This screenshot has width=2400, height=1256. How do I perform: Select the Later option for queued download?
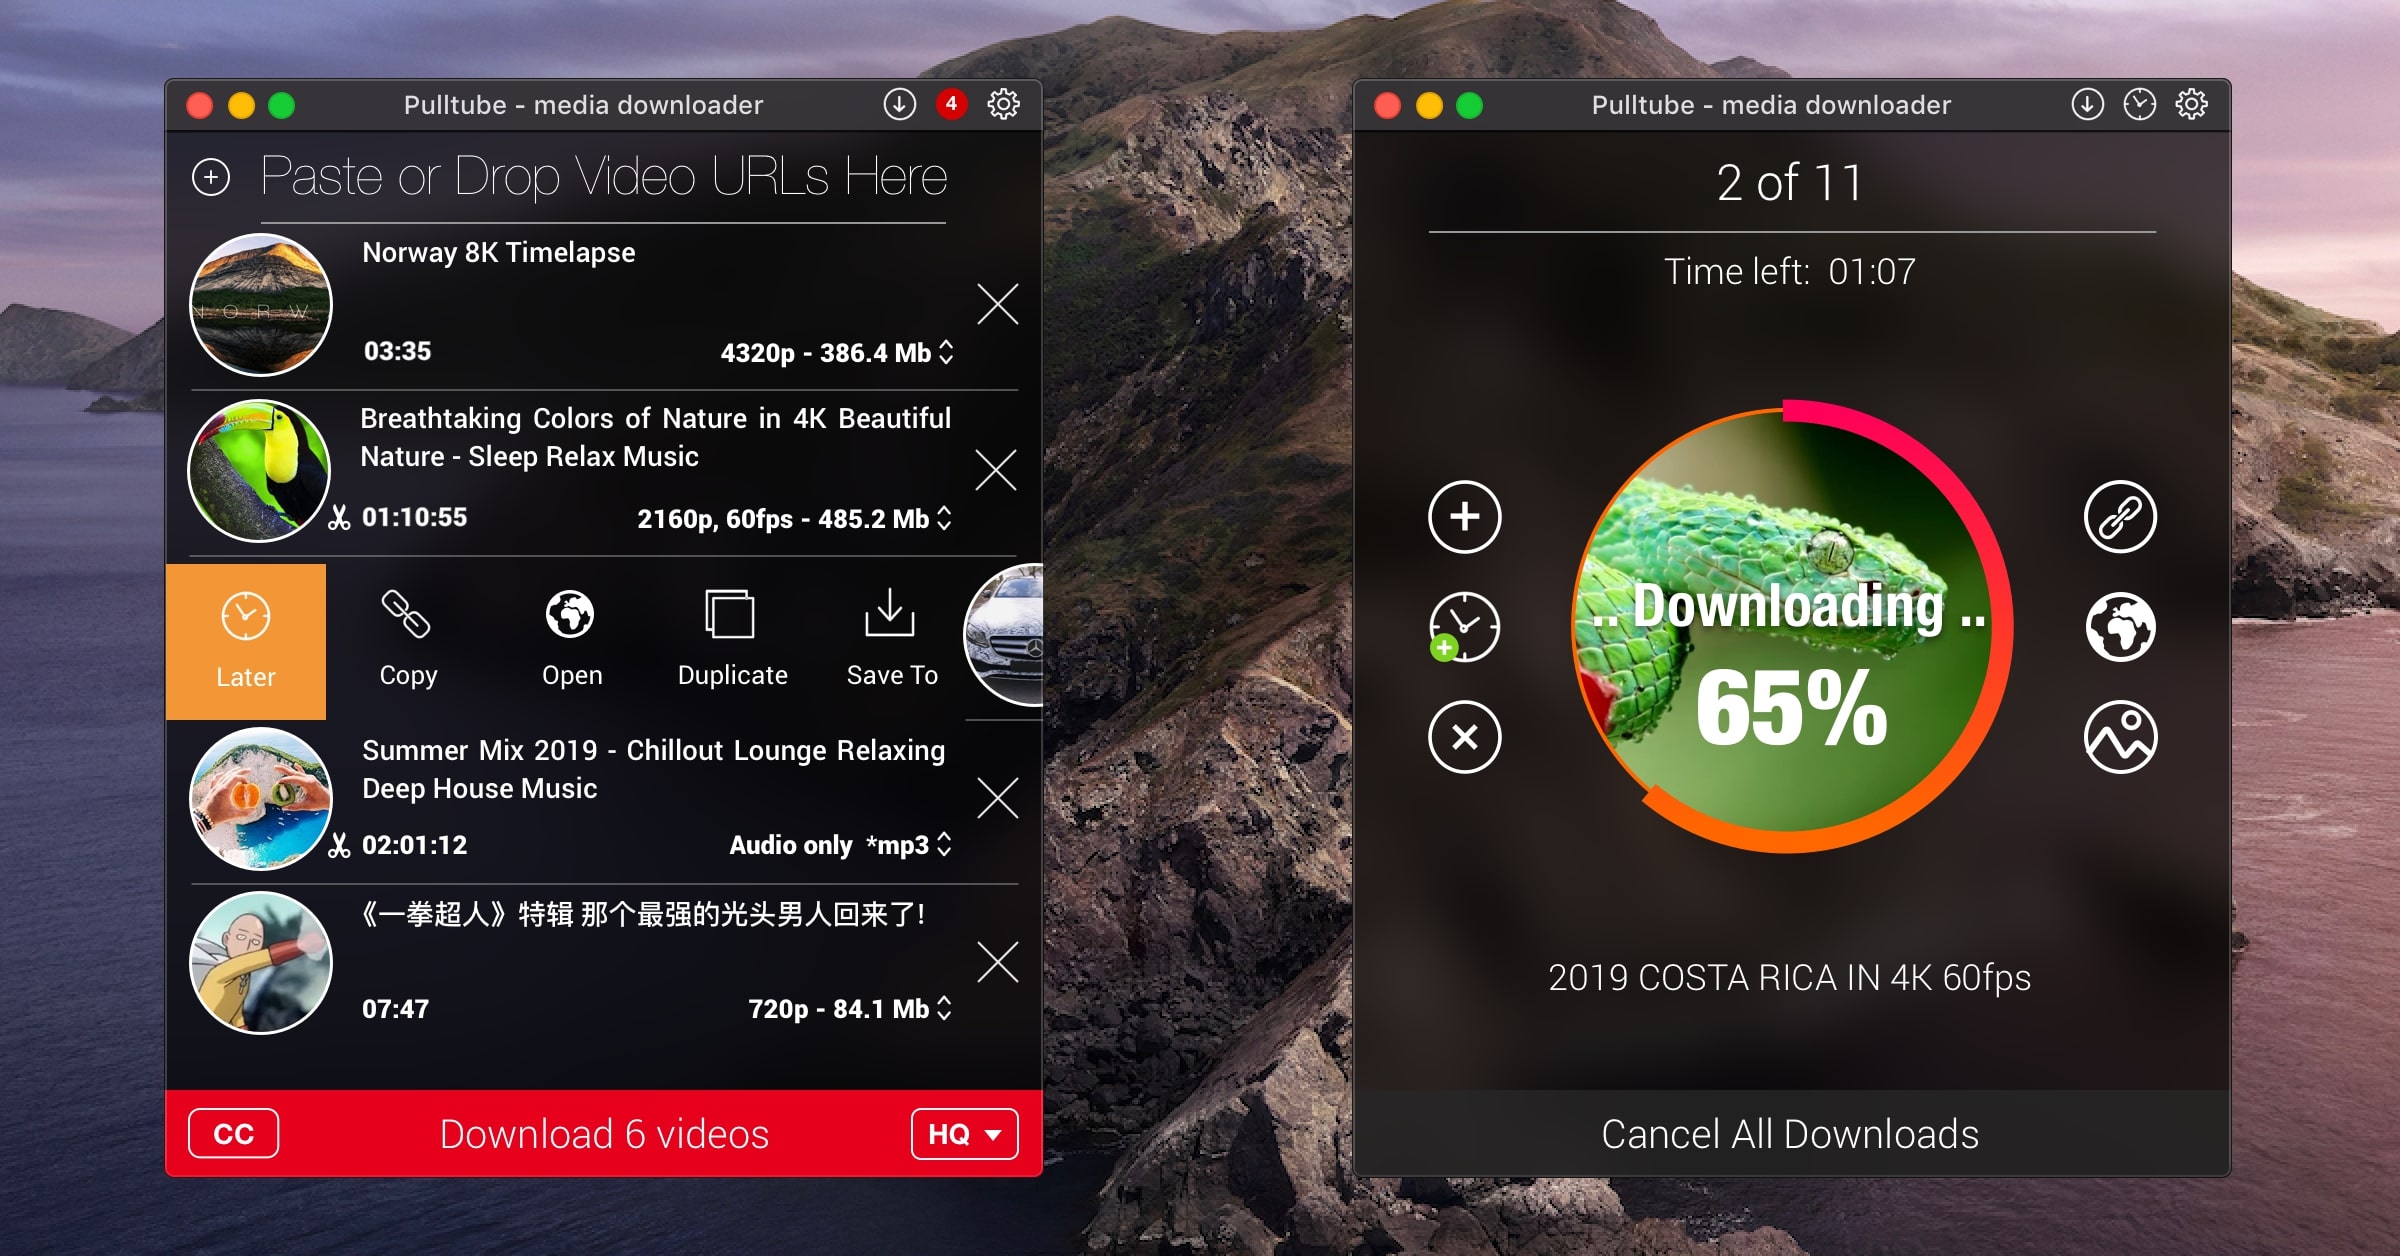pyautogui.click(x=245, y=640)
